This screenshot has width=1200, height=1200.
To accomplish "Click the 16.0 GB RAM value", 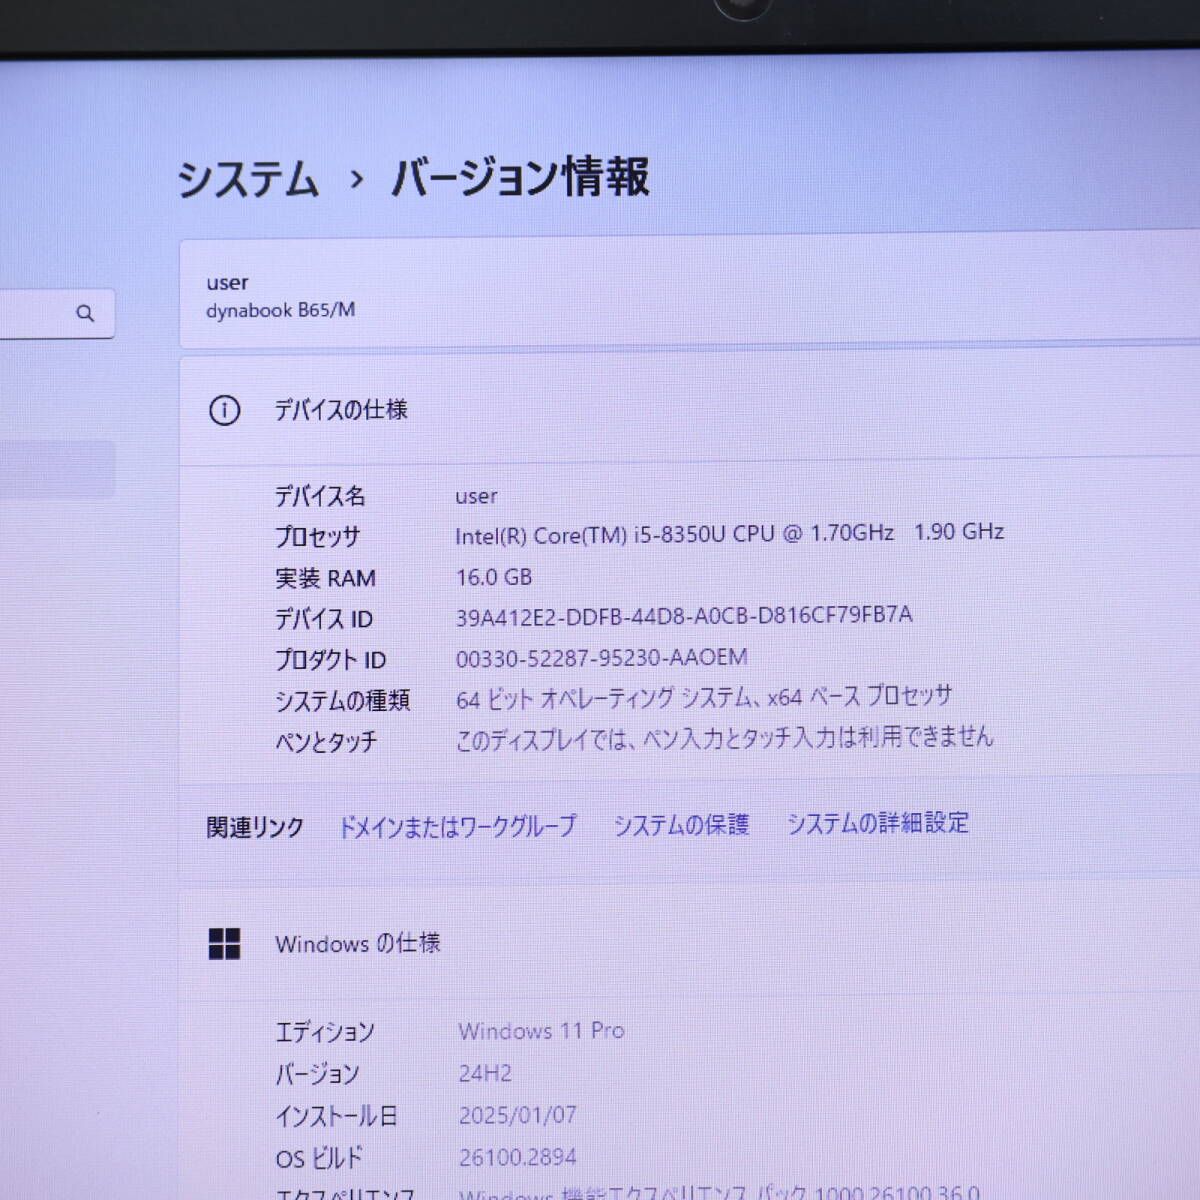I will tap(494, 577).
